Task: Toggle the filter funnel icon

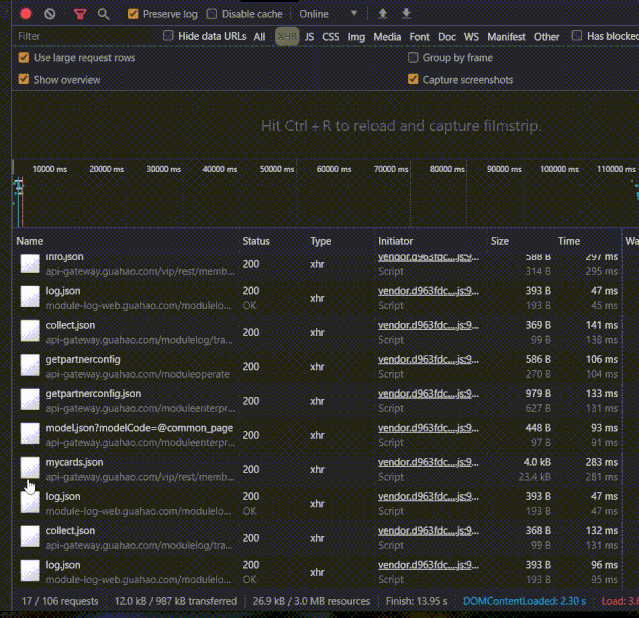Action: click(x=80, y=14)
